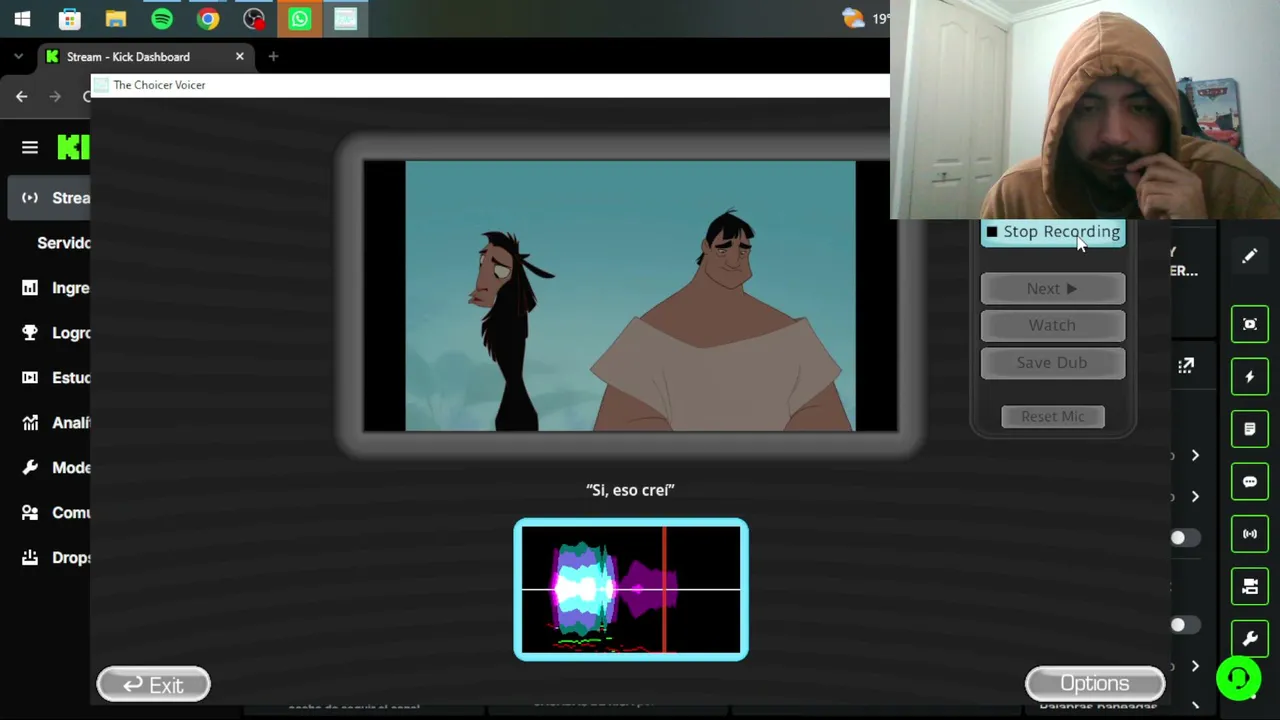This screenshot has height=720, width=1280.
Task: Click the audio waveform recording display
Action: tap(631, 590)
